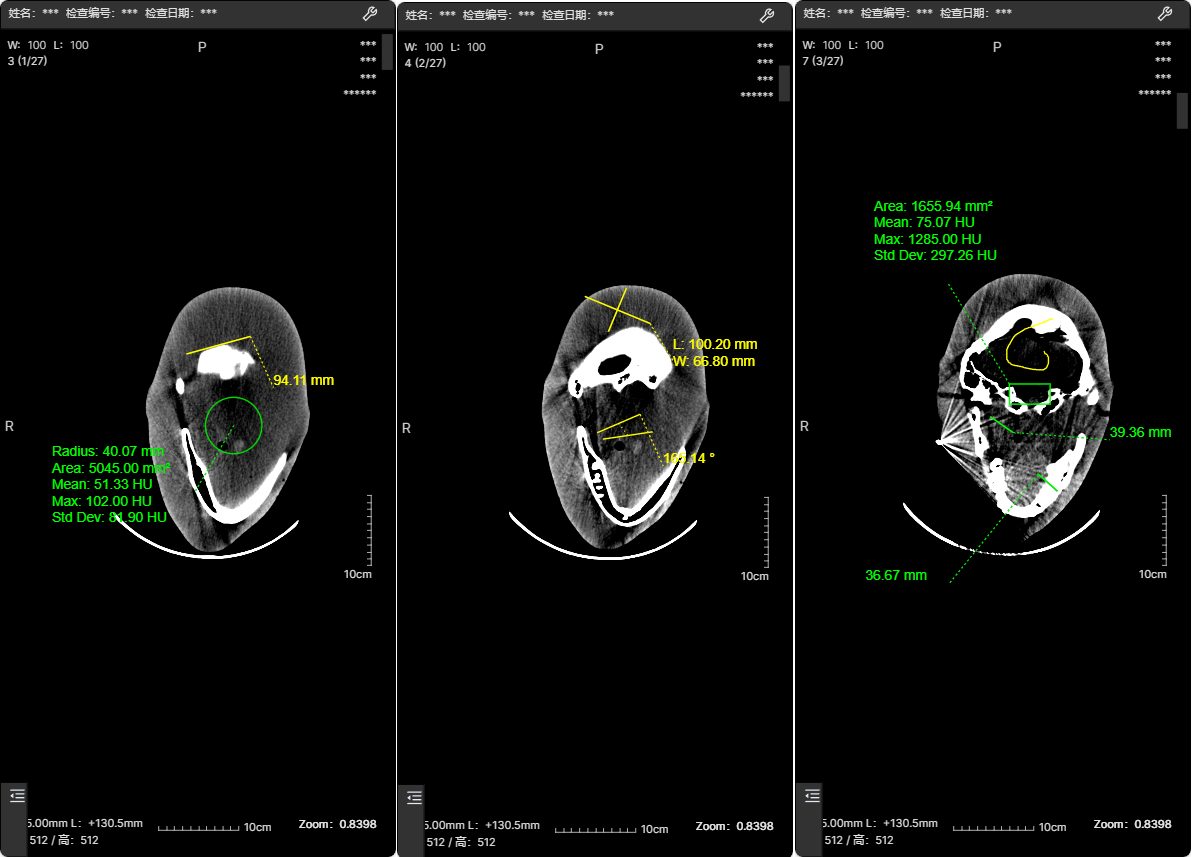Select the 94.11 mm measurement label
Viewport: 1194px width, 857px height.
(303, 381)
